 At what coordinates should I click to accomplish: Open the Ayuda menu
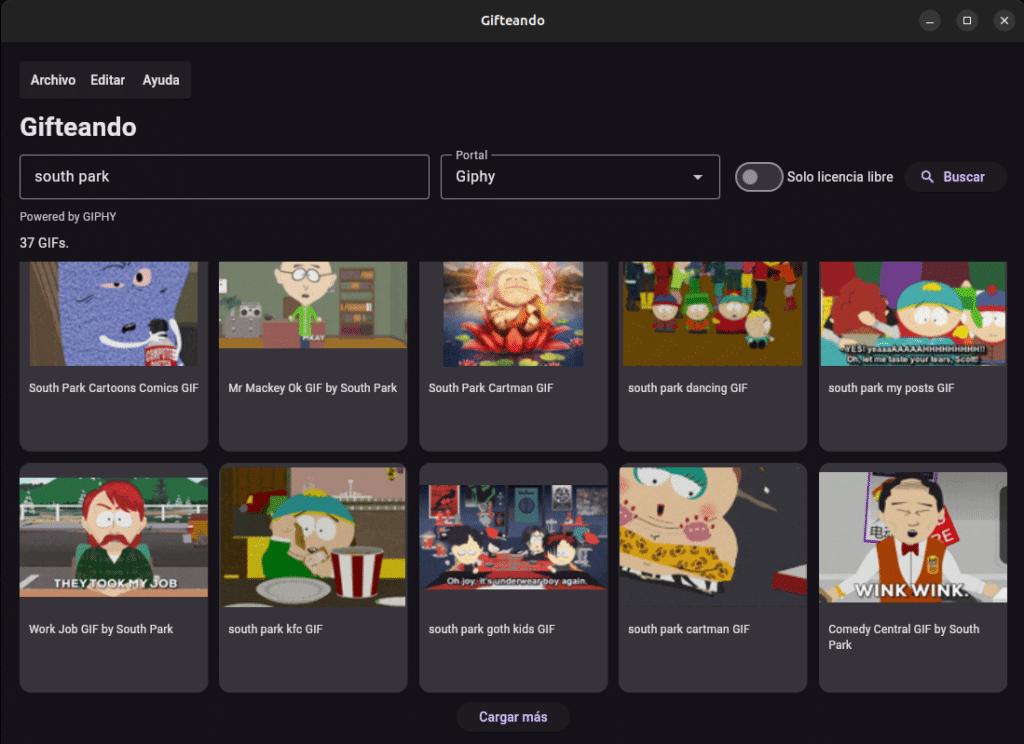click(161, 80)
